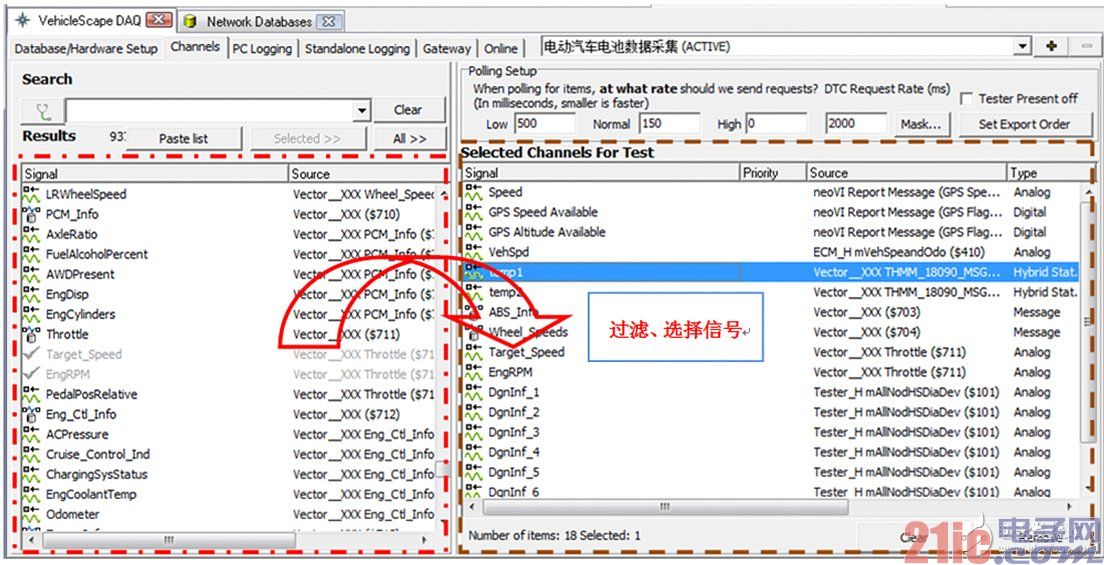The image size is (1104, 565).
Task: Click the AWDPresent signal icon
Action: [31, 274]
